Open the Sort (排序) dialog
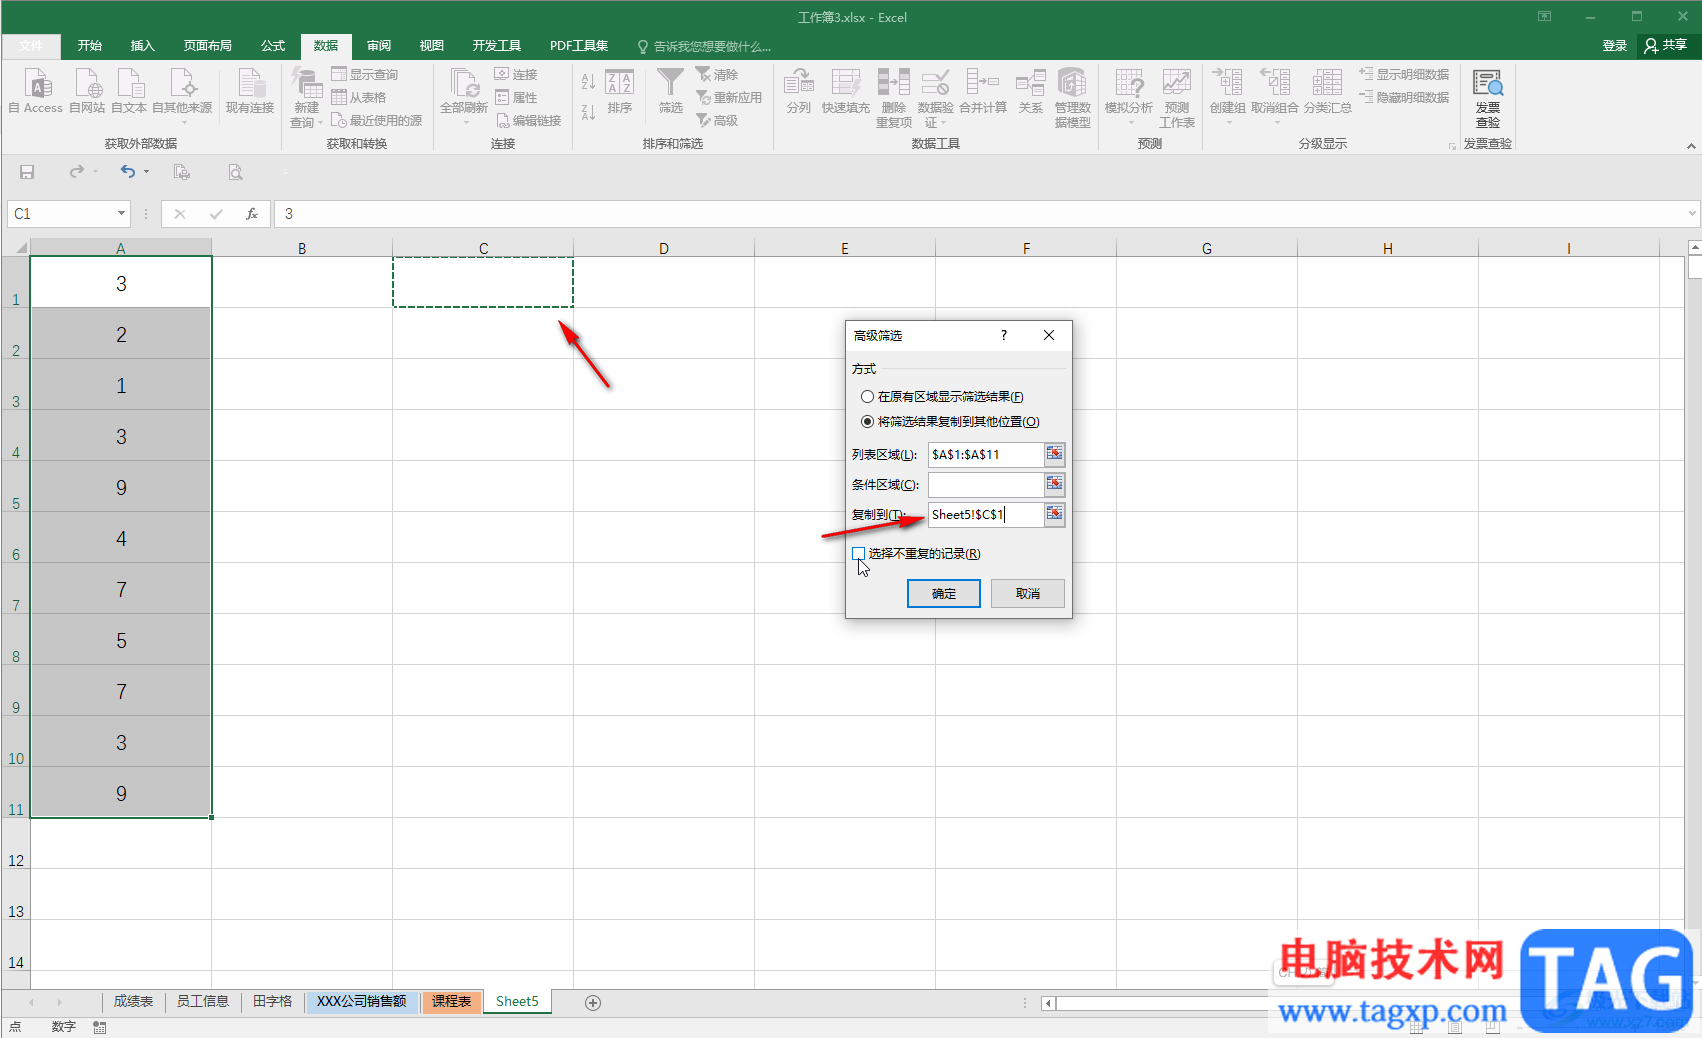The image size is (1702, 1038). point(620,91)
